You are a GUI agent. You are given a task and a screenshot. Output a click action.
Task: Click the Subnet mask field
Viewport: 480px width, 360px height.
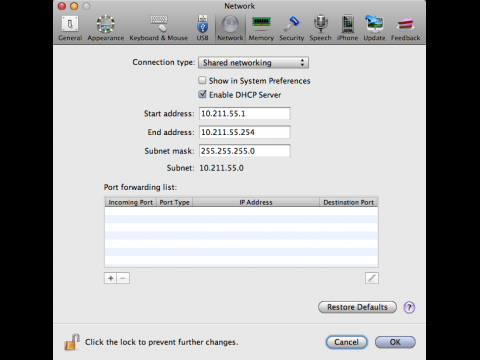pyautogui.click(x=245, y=151)
